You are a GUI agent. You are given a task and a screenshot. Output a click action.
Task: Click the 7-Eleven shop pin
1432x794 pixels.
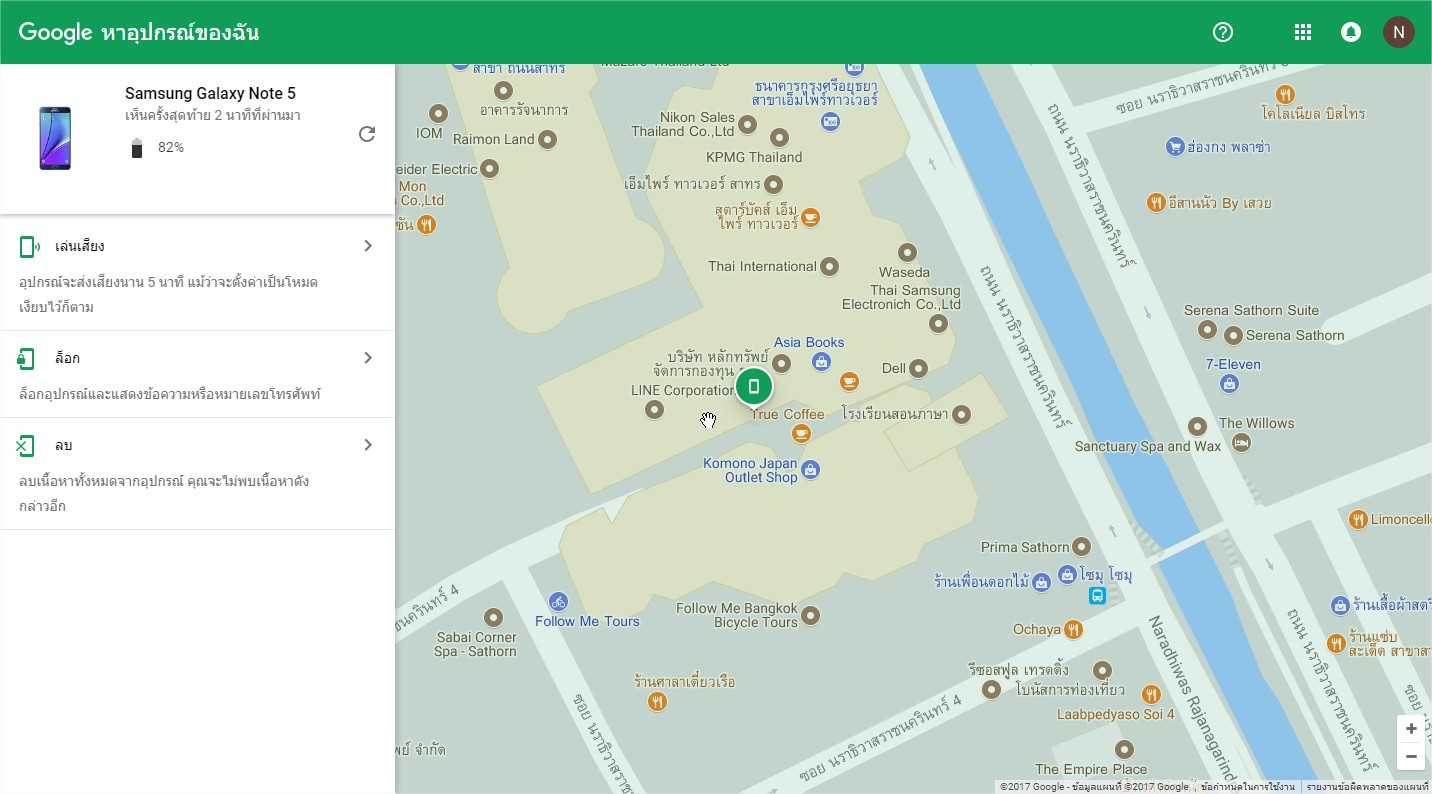coord(1230,383)
